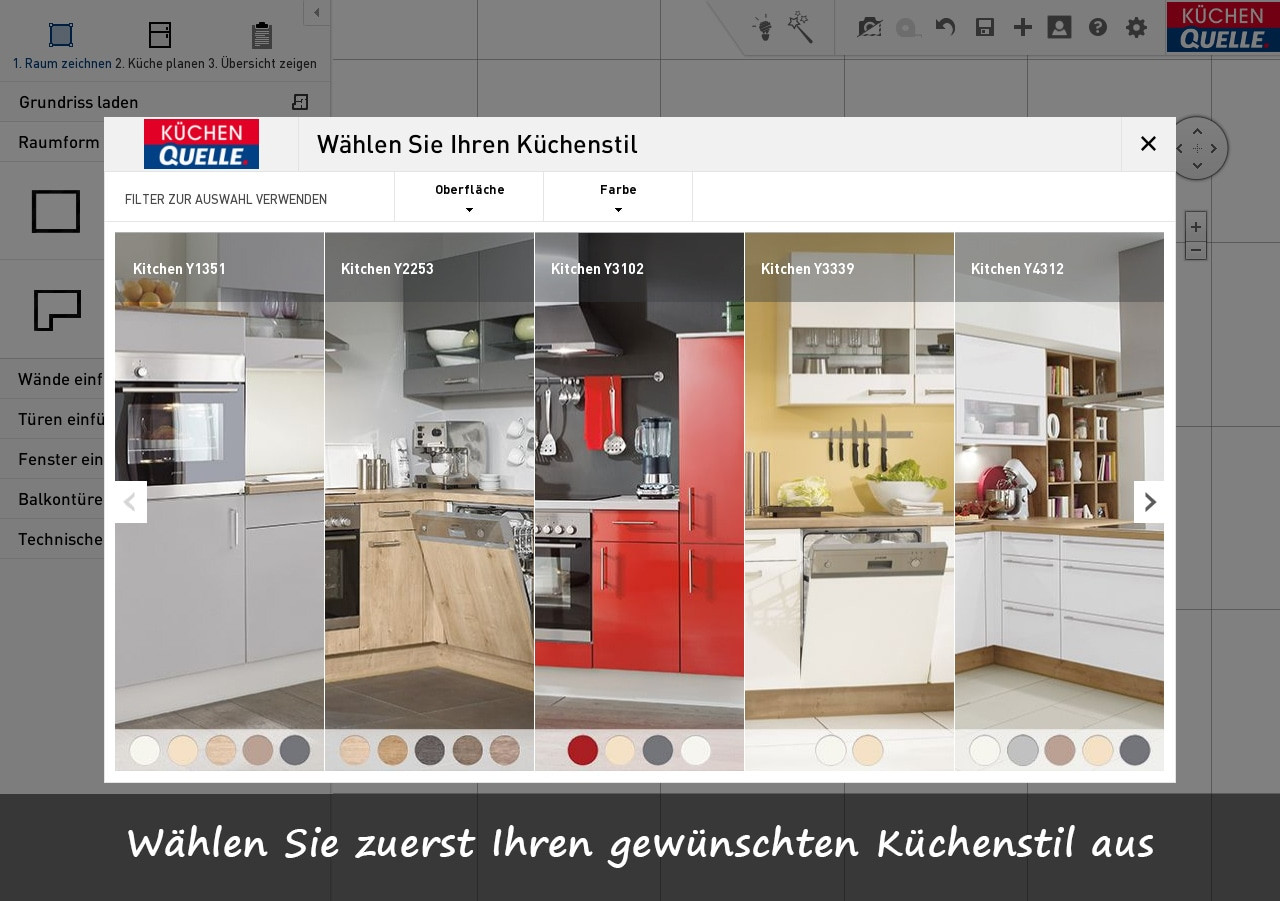Click 'Wählen Sie Ihren Küchenstil' dialog title
The image size is (1280, 901).
point(477,144)
